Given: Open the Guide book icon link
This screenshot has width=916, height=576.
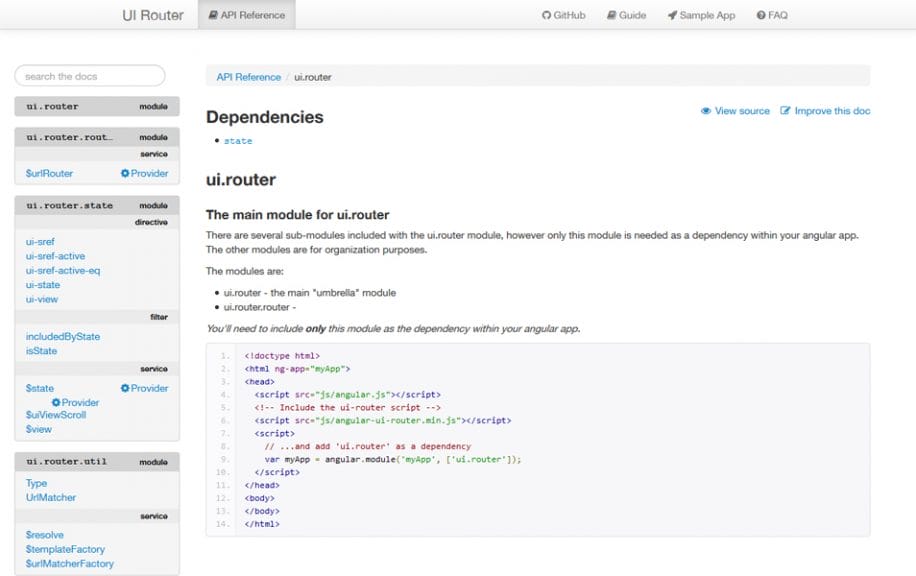Looking at the screenshot, I should coord(612,16).
